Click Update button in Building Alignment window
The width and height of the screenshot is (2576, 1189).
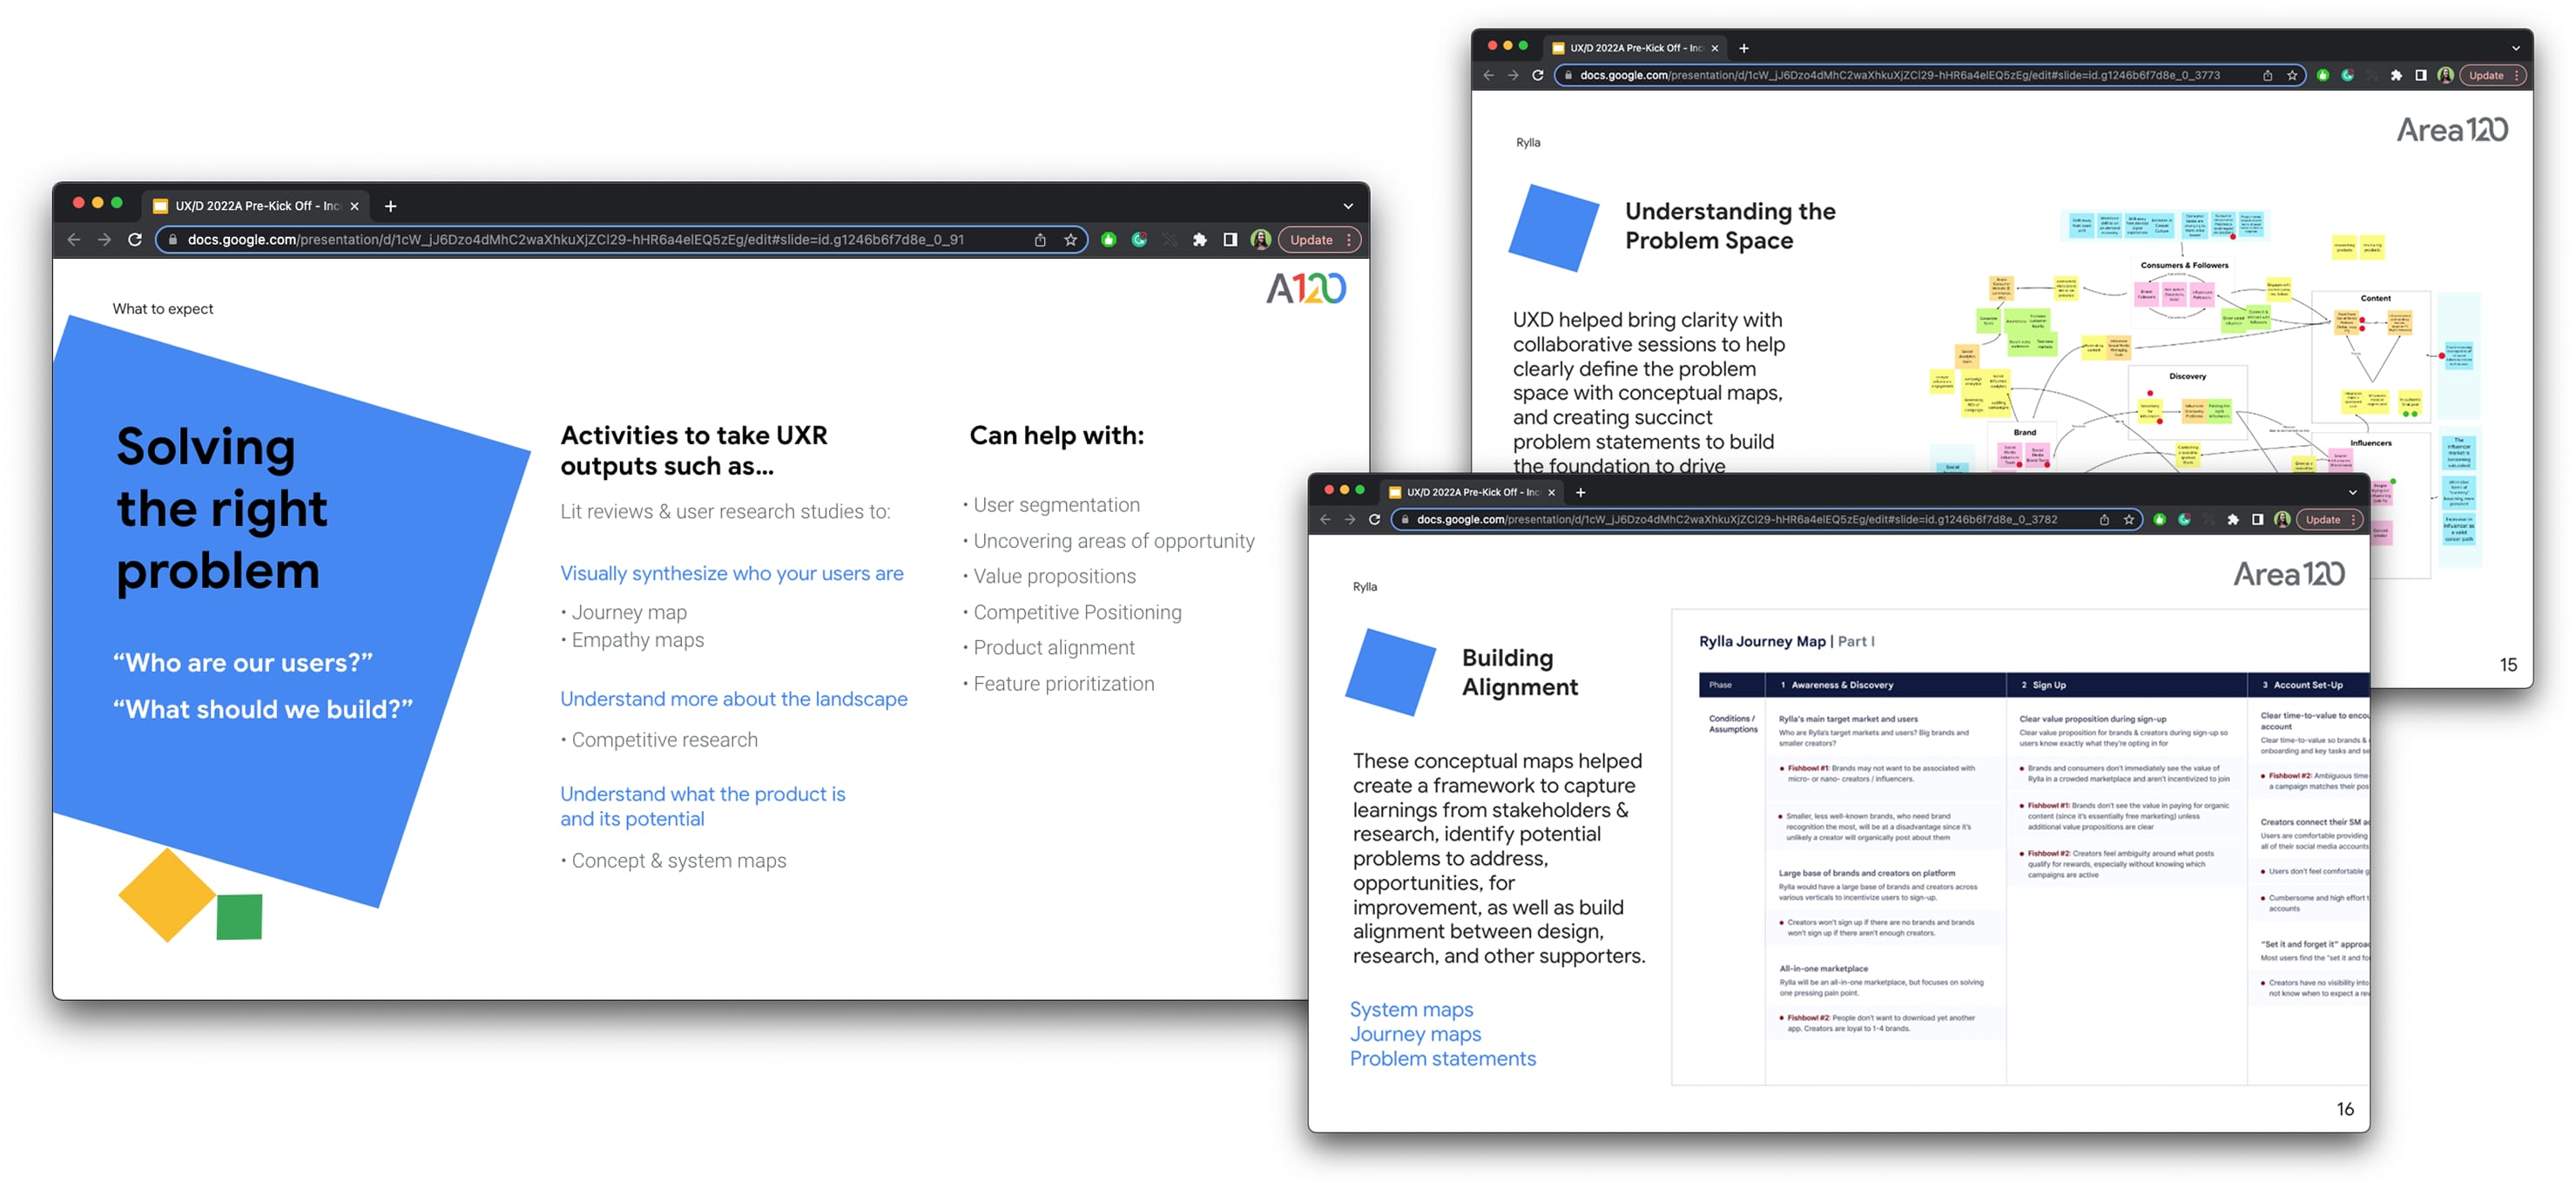pyautogui.click(x=2323, y=519)
